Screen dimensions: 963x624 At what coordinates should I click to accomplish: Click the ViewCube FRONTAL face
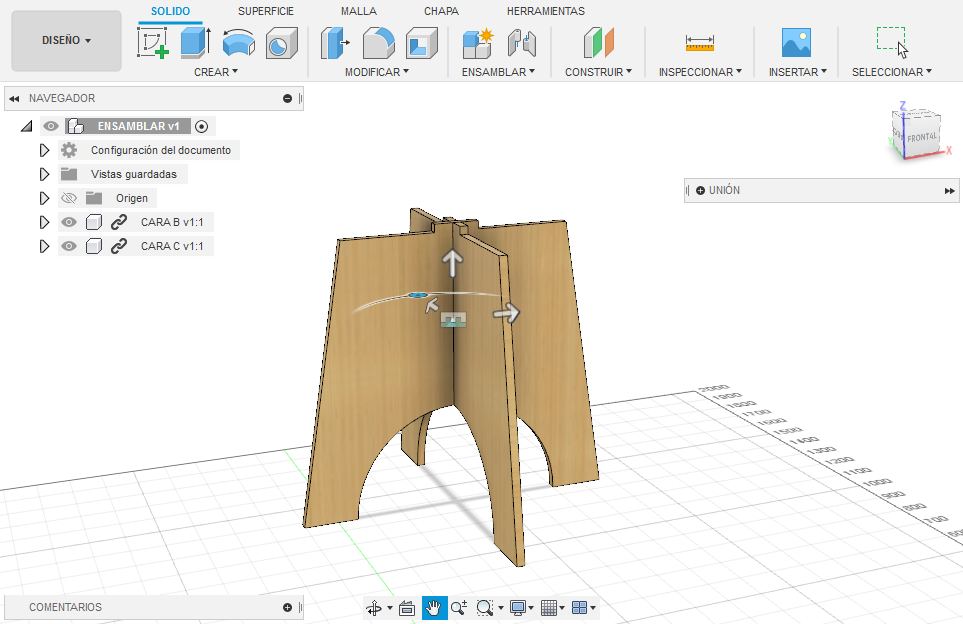[x=922, y=137]
